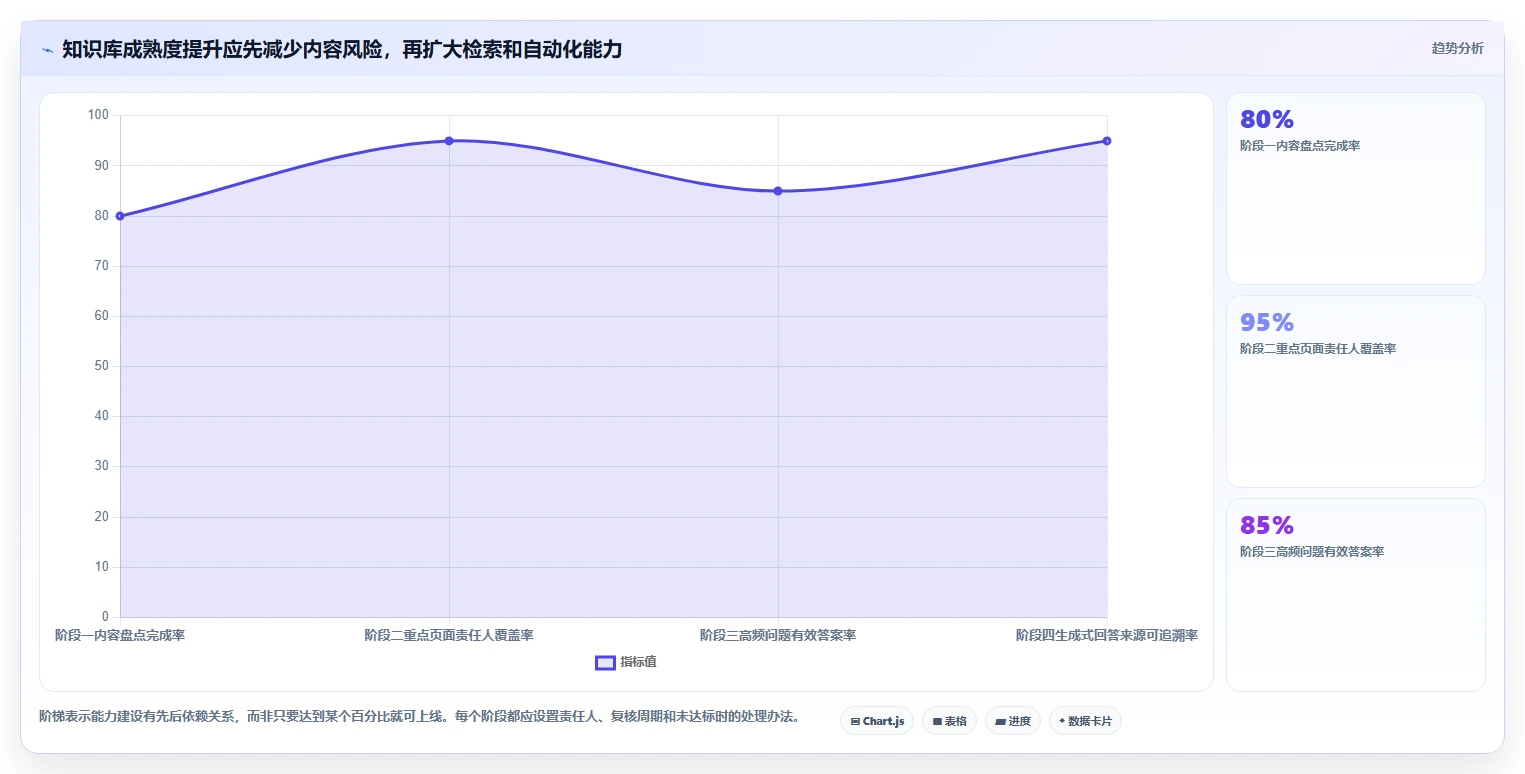Screen dimensions: 1525x774
Task: Click the lightning icon beside the title
Action: pos(47,50)
